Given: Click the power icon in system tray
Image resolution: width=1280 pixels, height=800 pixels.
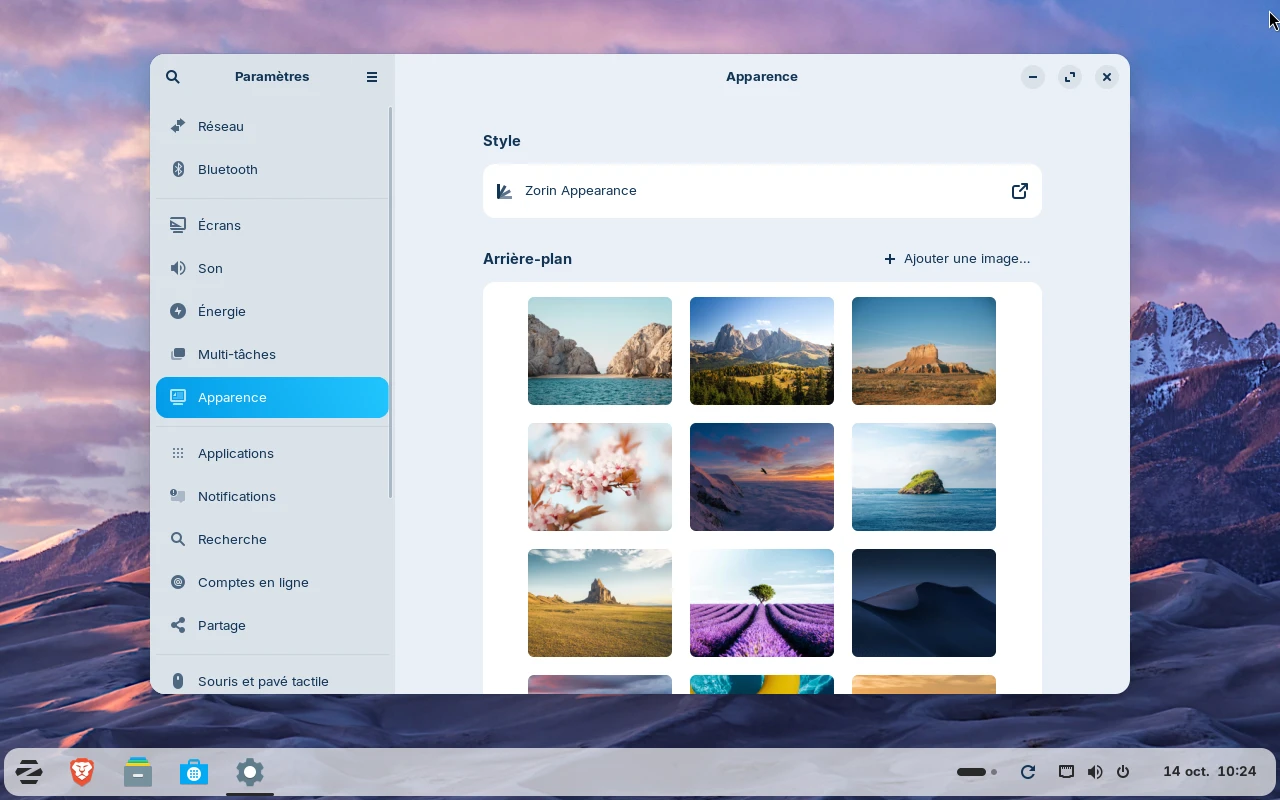Looking at the screenshot, I should 1123,772.
